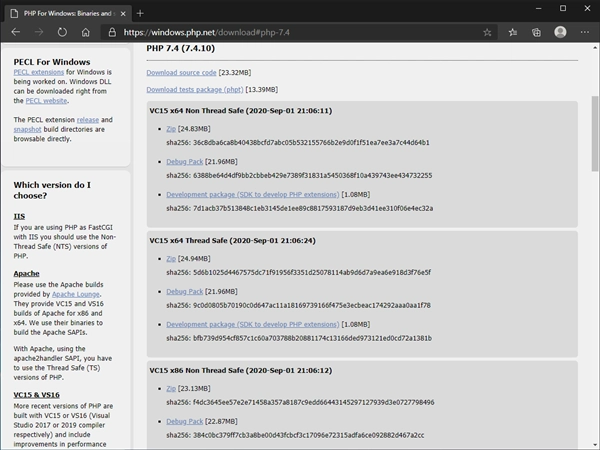
Task: Get VC15 x64 Thread Safe Development package
Action: pos(253,324)
